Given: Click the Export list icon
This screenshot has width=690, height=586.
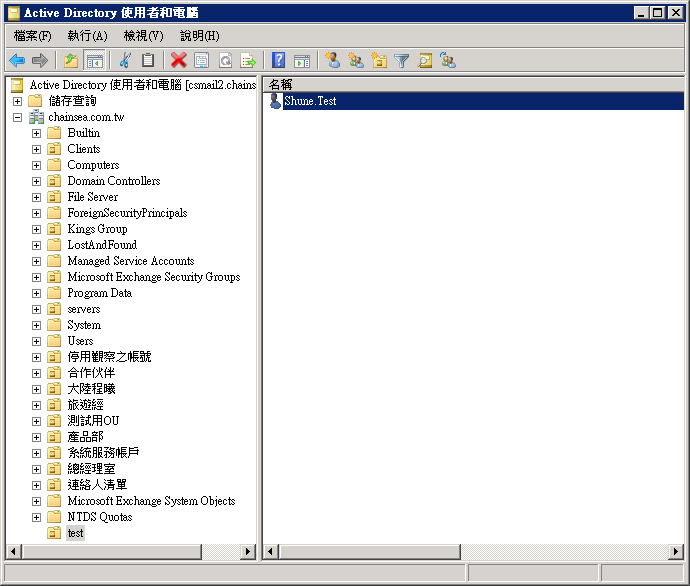Looking at the screenshot, I should point(248,60).
